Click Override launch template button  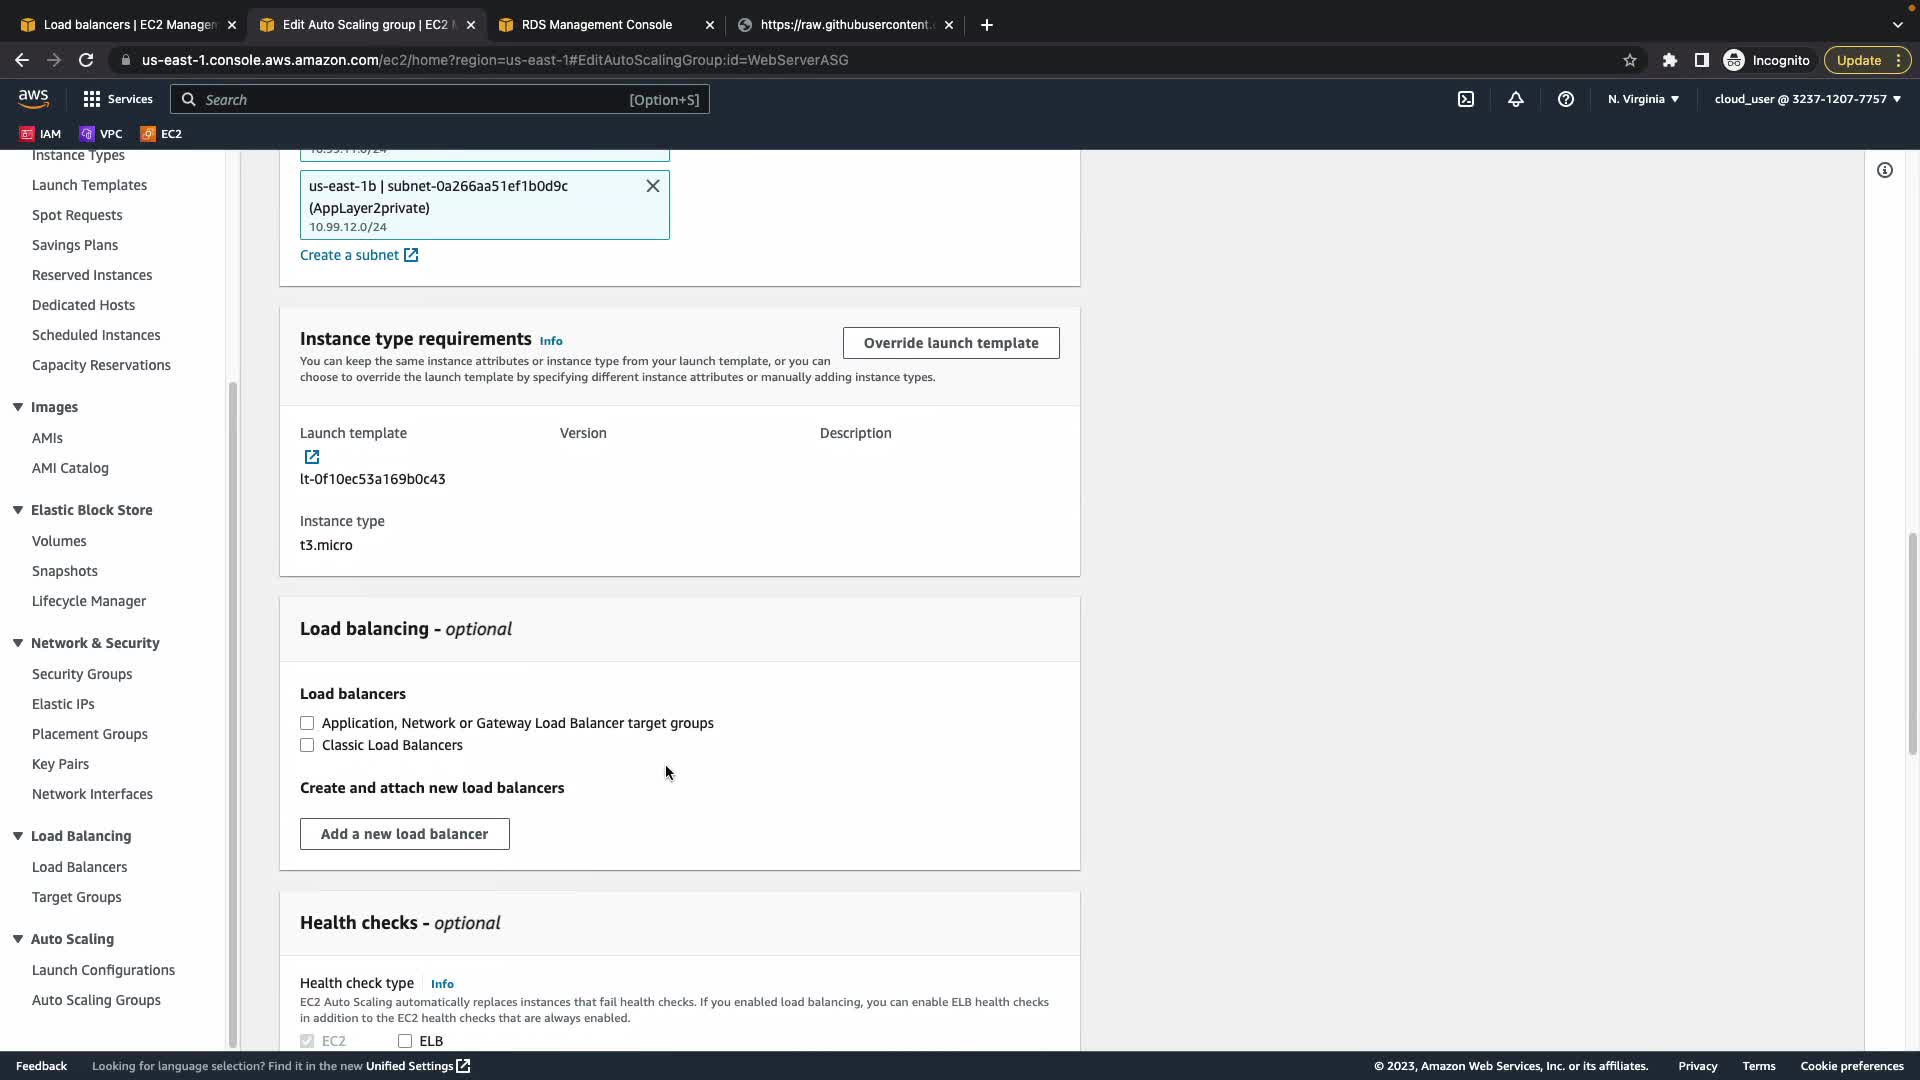(951, 343)
